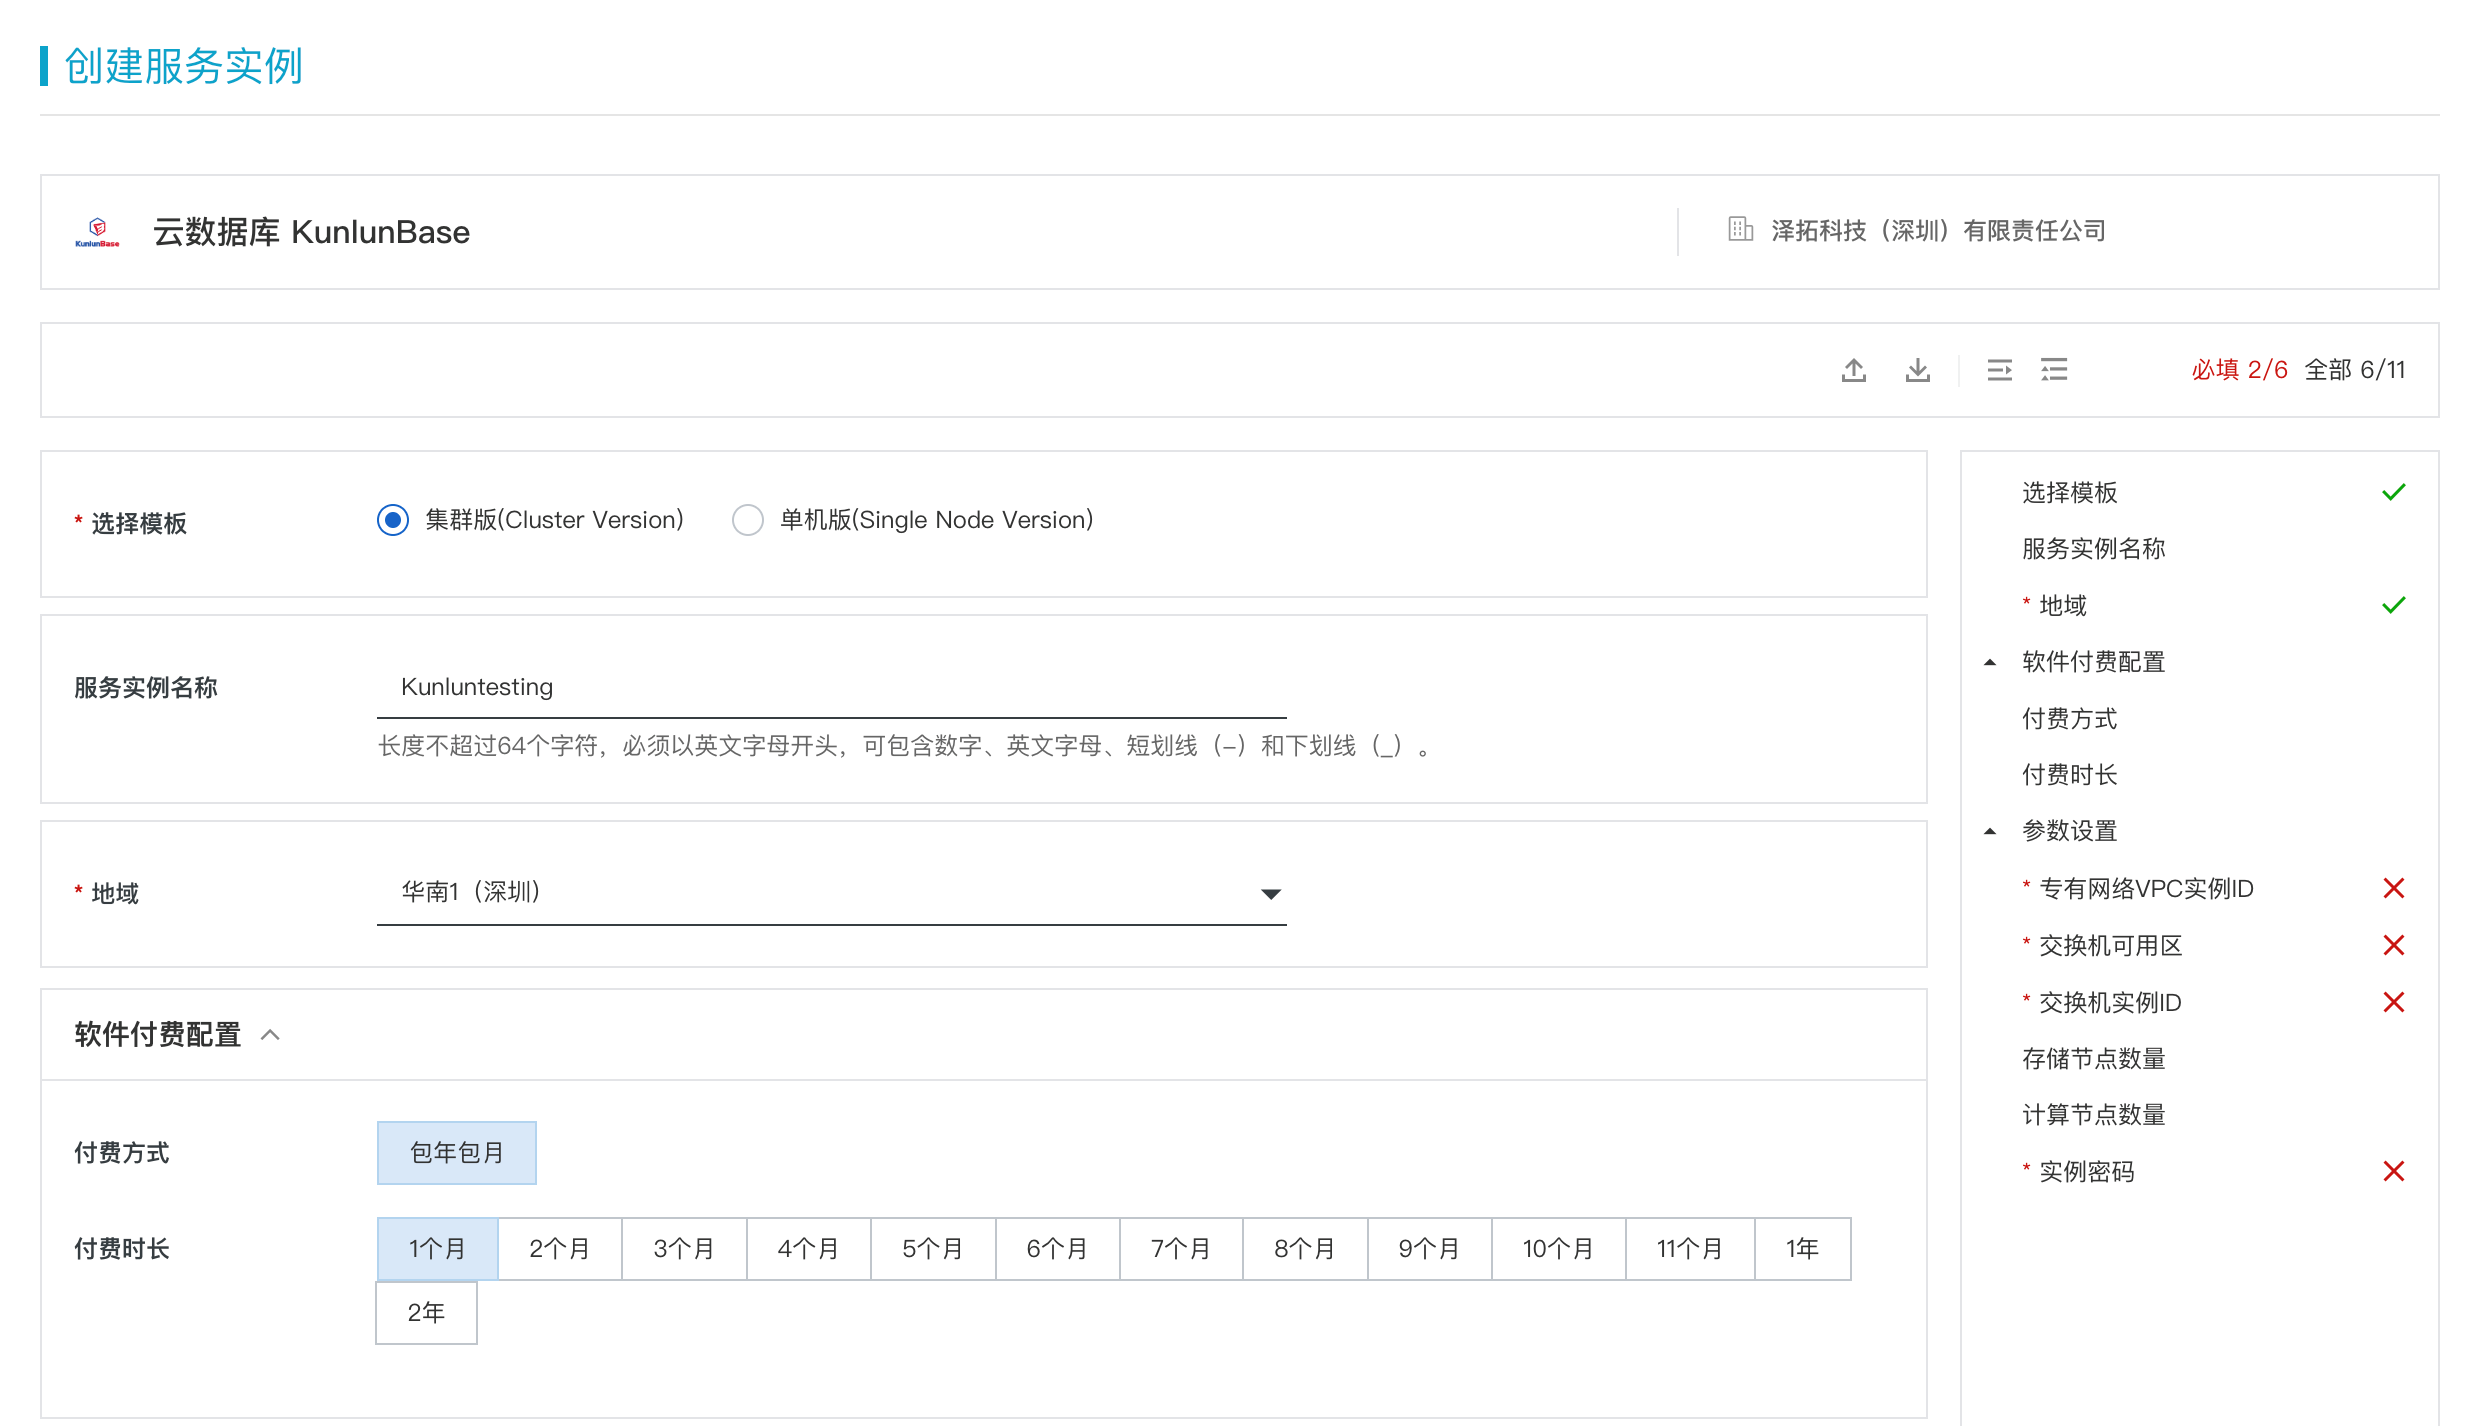Choose 10个月 payment duration
2480x1426 pixels.
1558,1249
